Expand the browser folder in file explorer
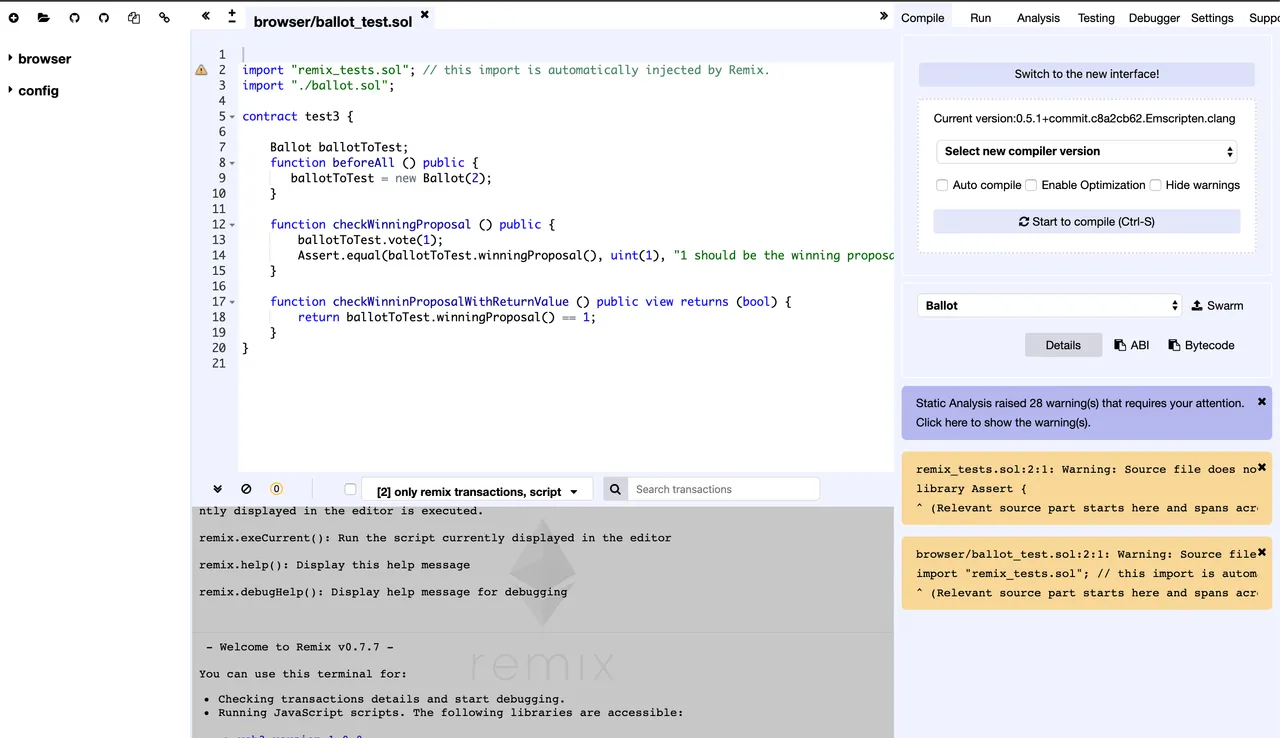Image resolution: width=1280 pixels, height=738 pixels. [11, 58]
